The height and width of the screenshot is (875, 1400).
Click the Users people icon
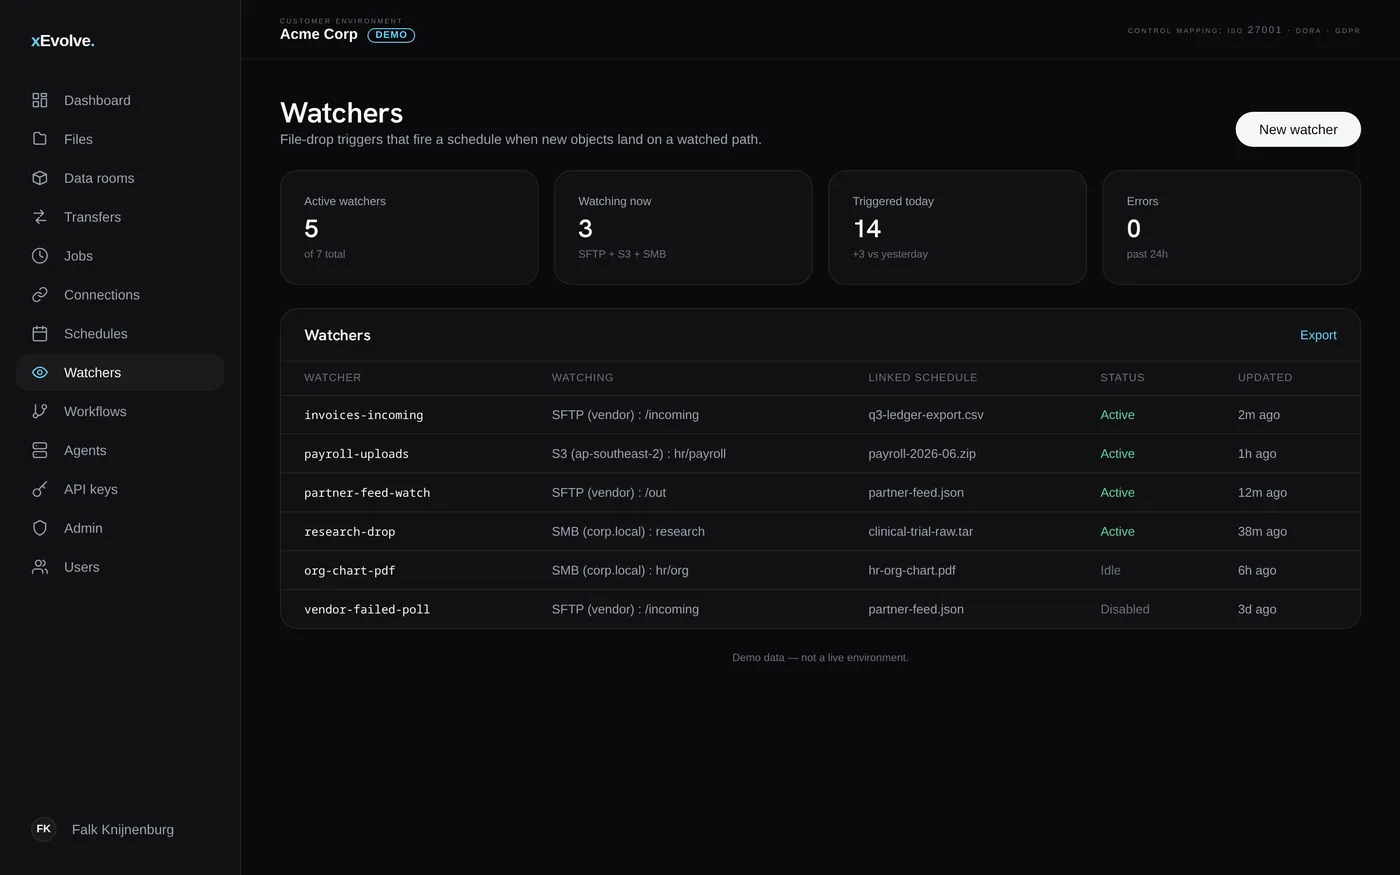40,567
